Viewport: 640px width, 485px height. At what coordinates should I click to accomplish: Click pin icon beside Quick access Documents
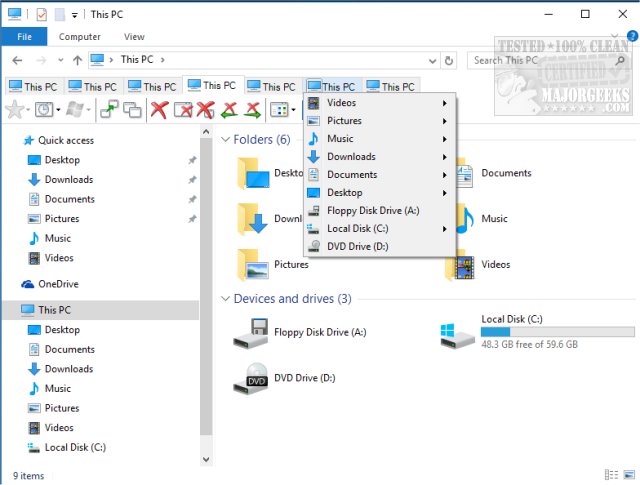click(192, 199)
